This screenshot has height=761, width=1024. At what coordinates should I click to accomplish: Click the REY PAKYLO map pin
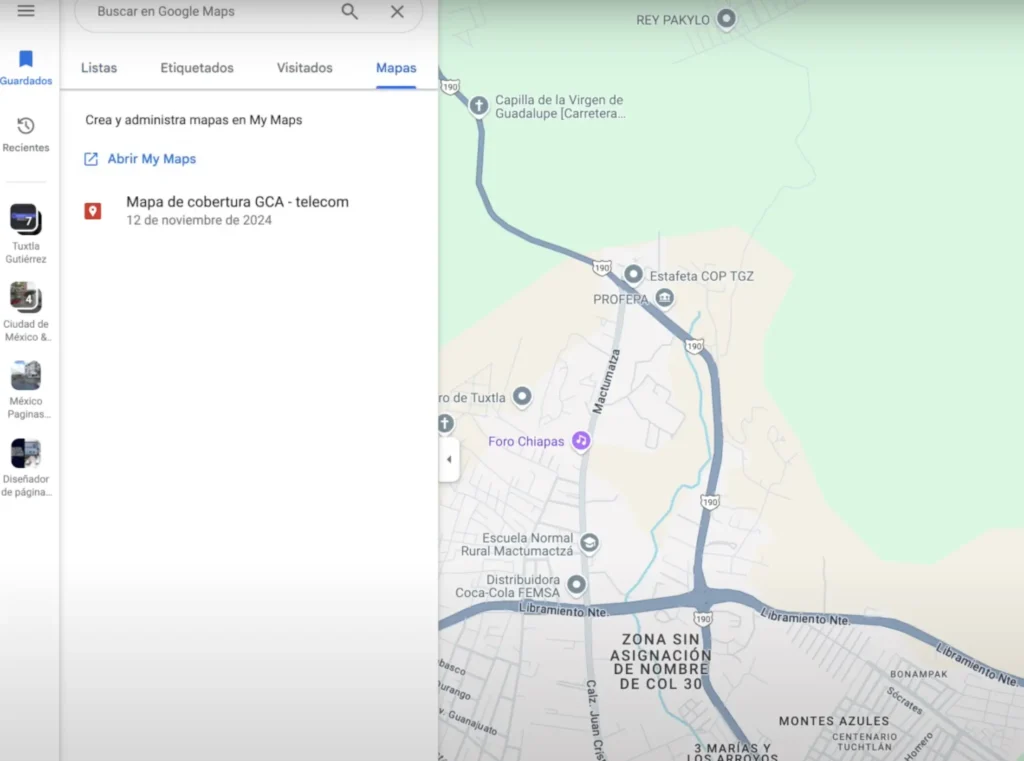[726, 19]
